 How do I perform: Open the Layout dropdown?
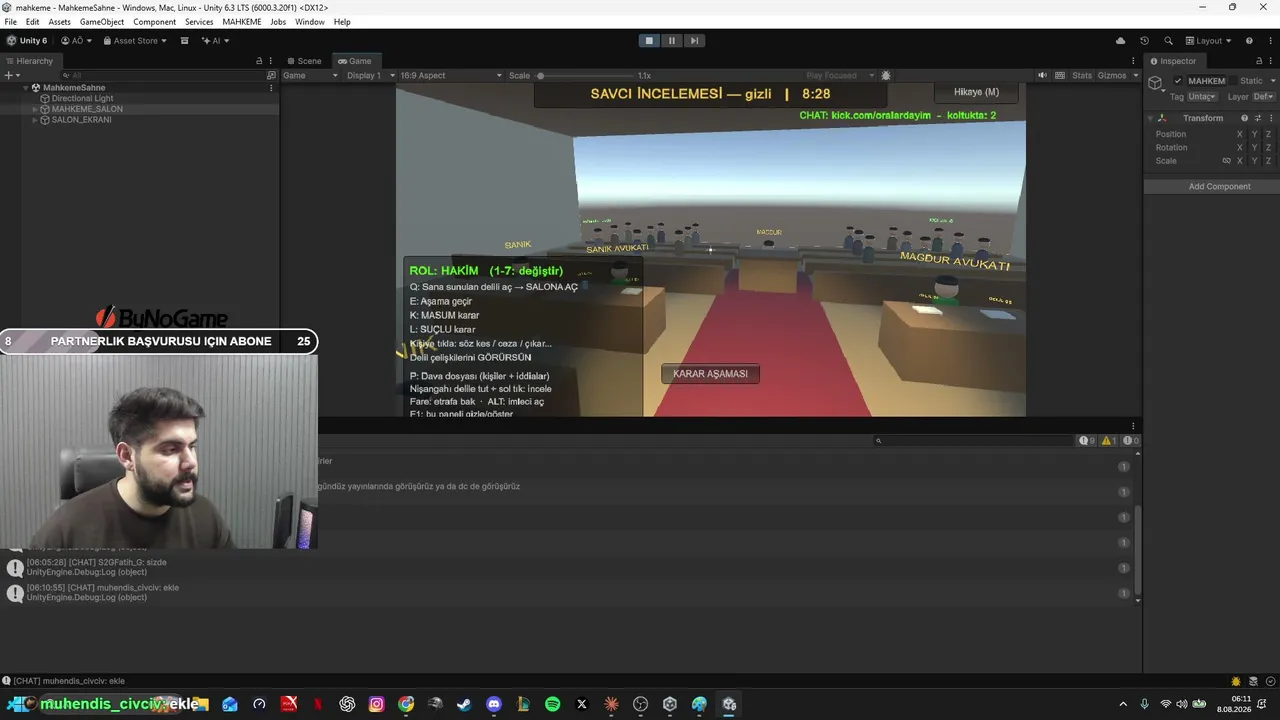[1208, 41]
